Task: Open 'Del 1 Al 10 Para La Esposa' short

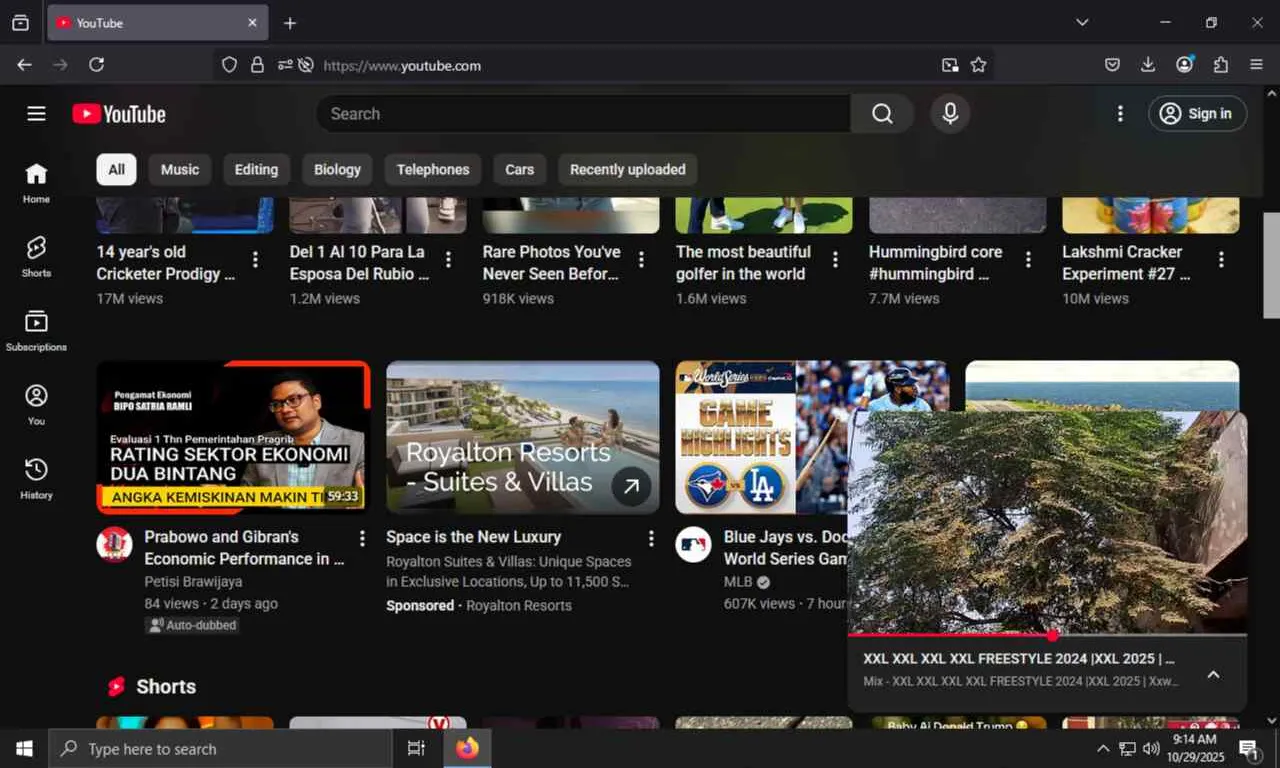Action: tap(359, 263)
